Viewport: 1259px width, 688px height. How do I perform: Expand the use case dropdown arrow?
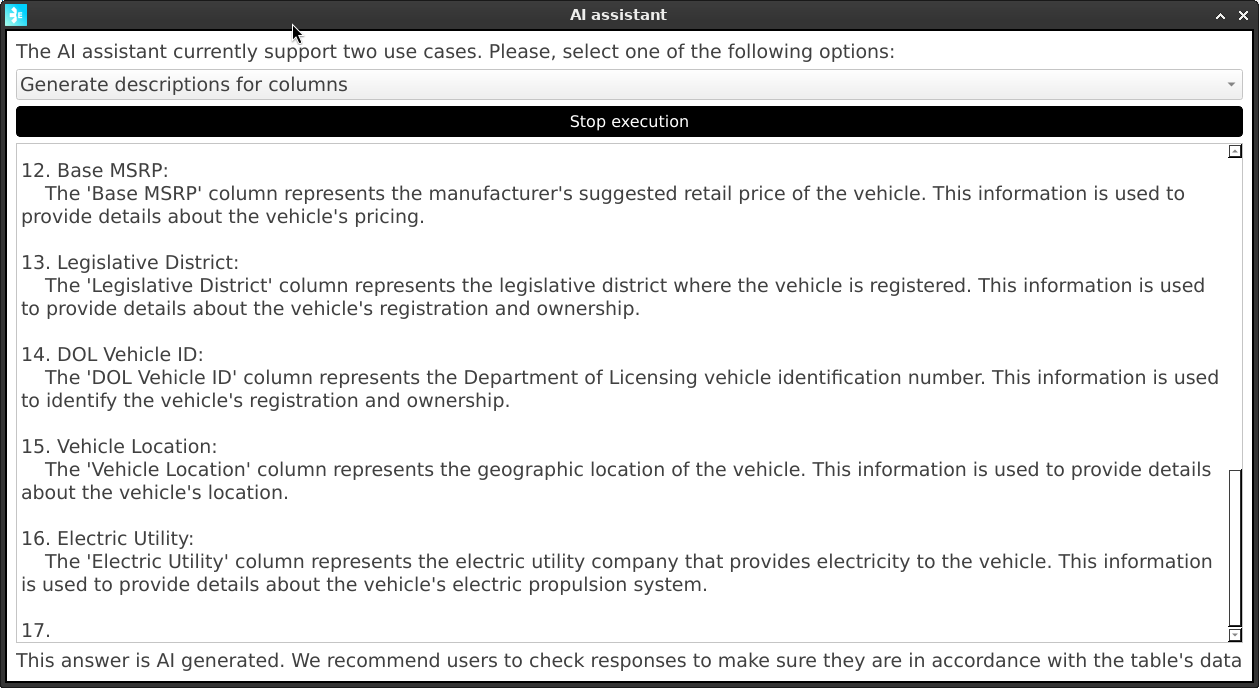[1231, 85]
